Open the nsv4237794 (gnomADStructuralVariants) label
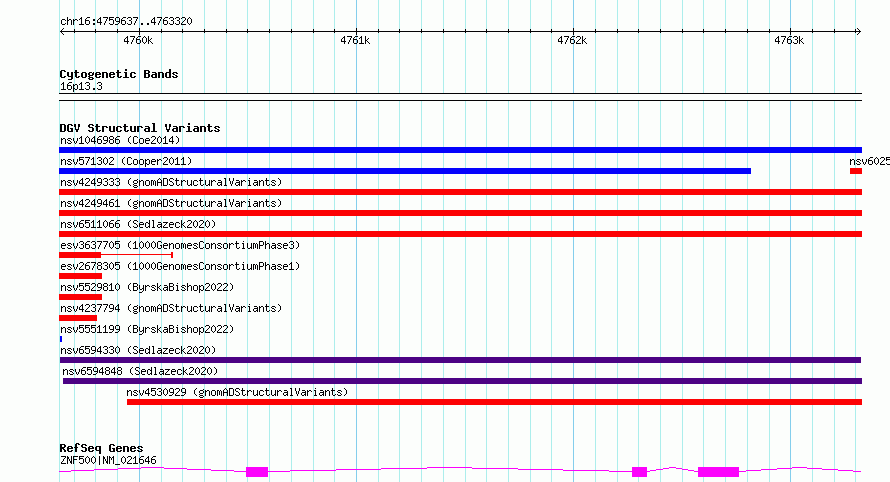890x482 pixels. point(171,308)
